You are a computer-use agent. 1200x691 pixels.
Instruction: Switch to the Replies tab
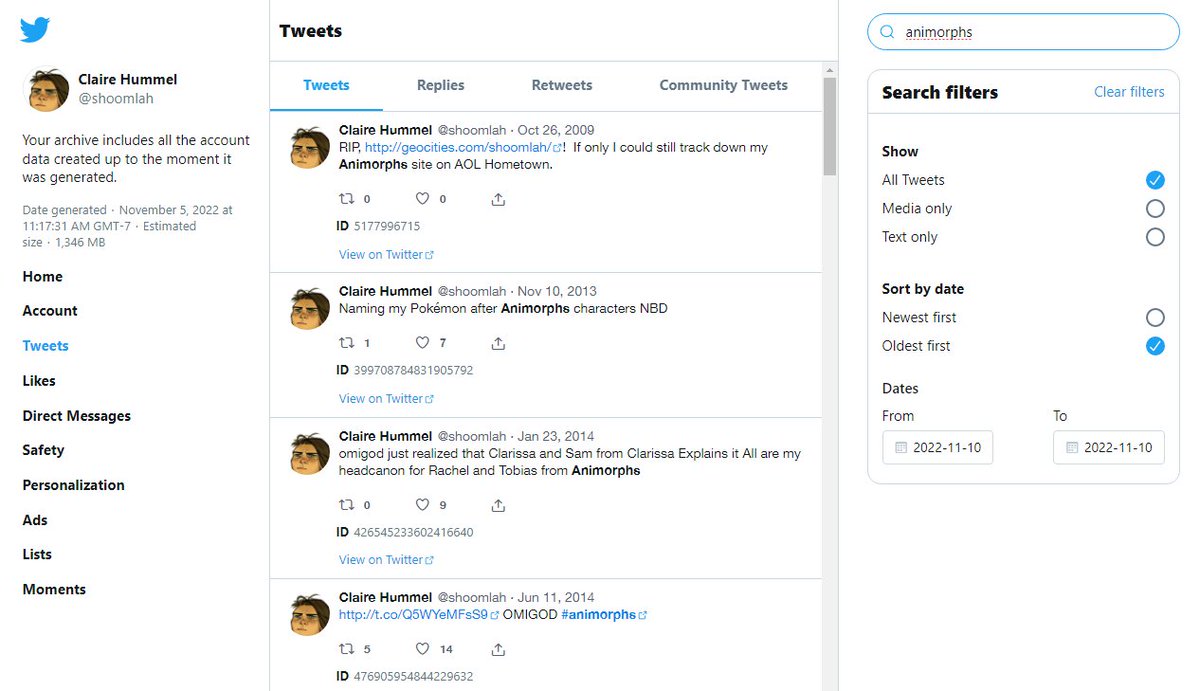[x=441, y=85]
